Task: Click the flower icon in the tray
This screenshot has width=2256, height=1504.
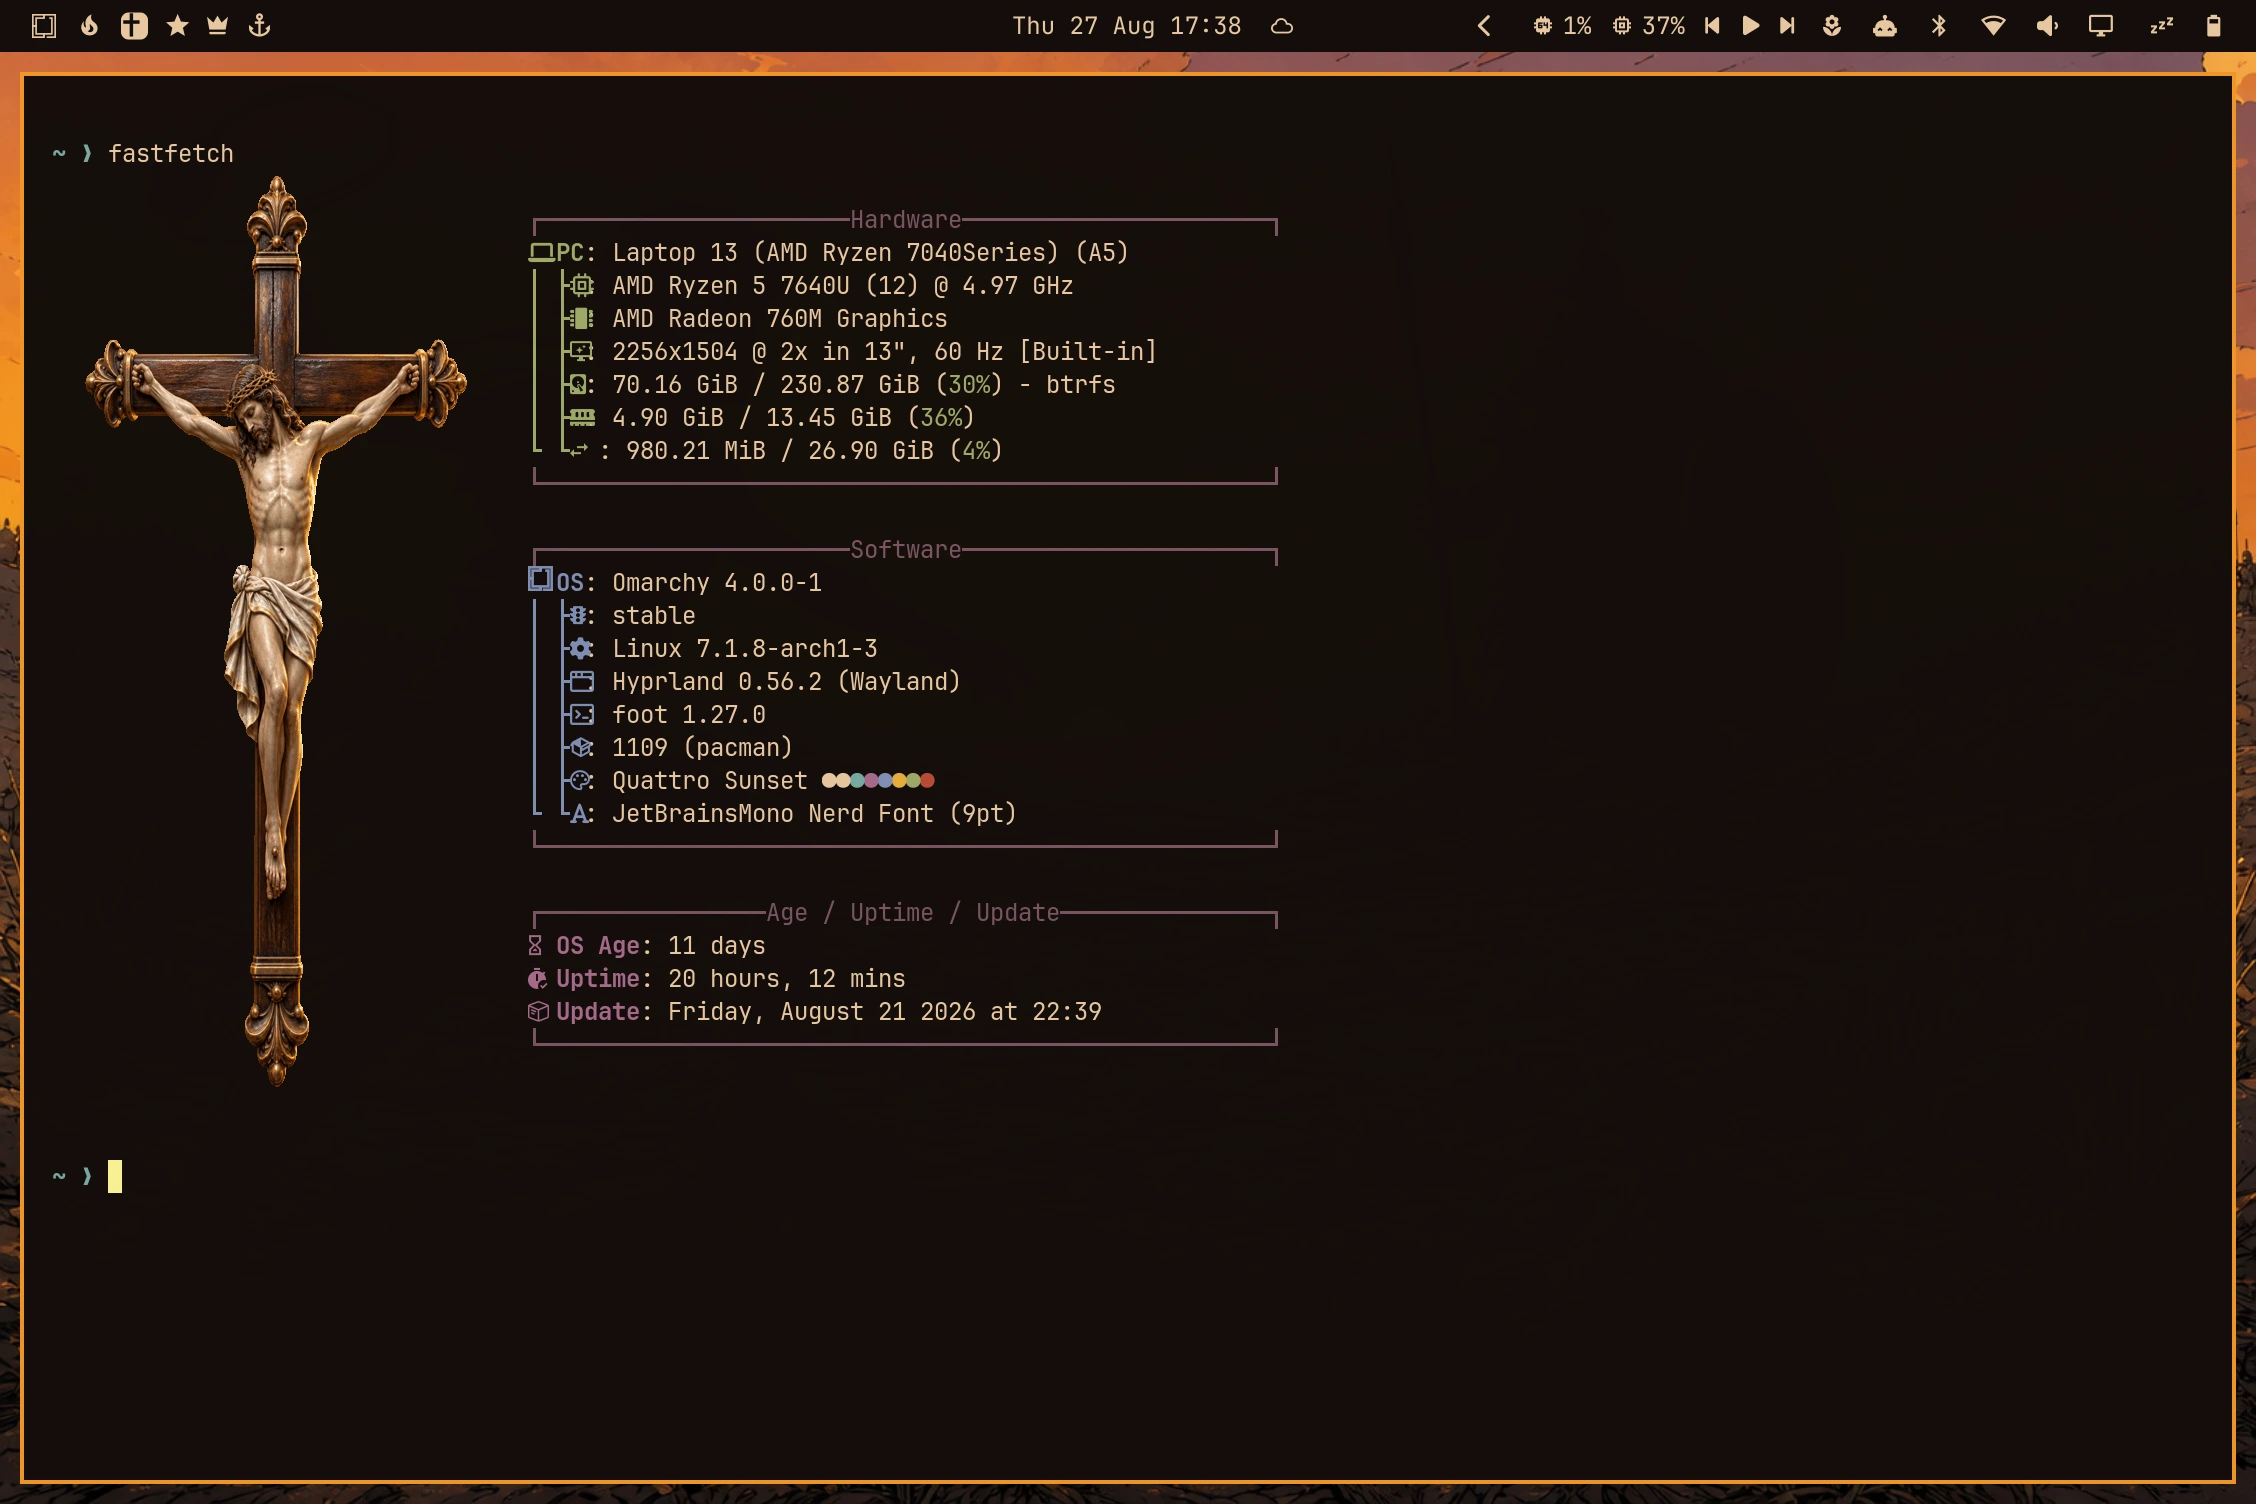Action: (1832, 26)
